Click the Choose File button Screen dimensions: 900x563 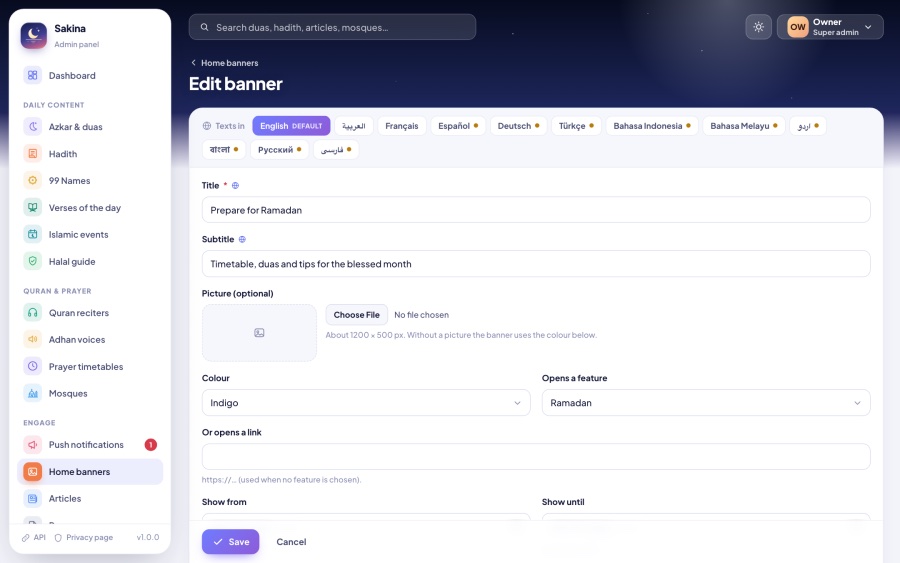(356, 315)
